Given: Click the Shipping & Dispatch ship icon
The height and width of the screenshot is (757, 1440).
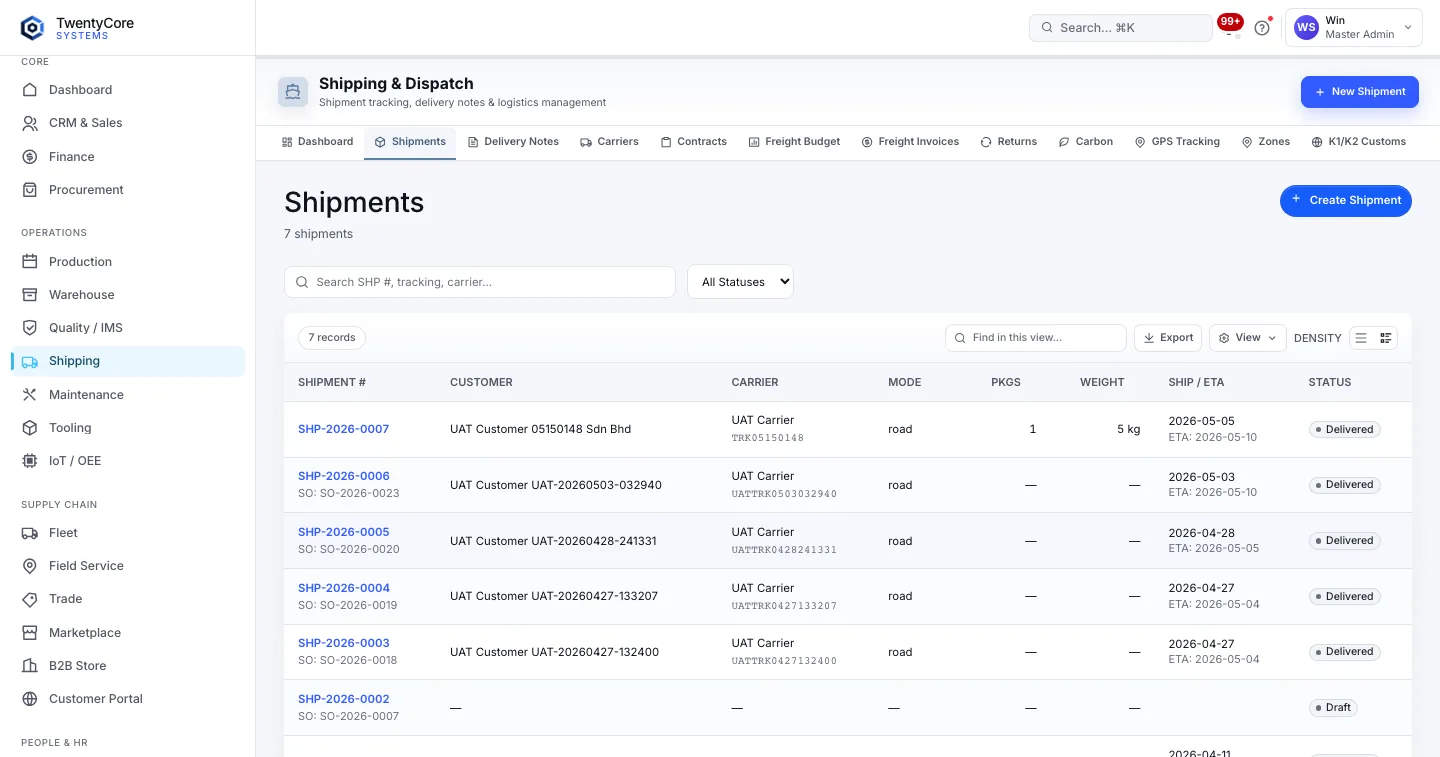Looking at the screenshot, I should pyautogui.click(x=293, y=92).
